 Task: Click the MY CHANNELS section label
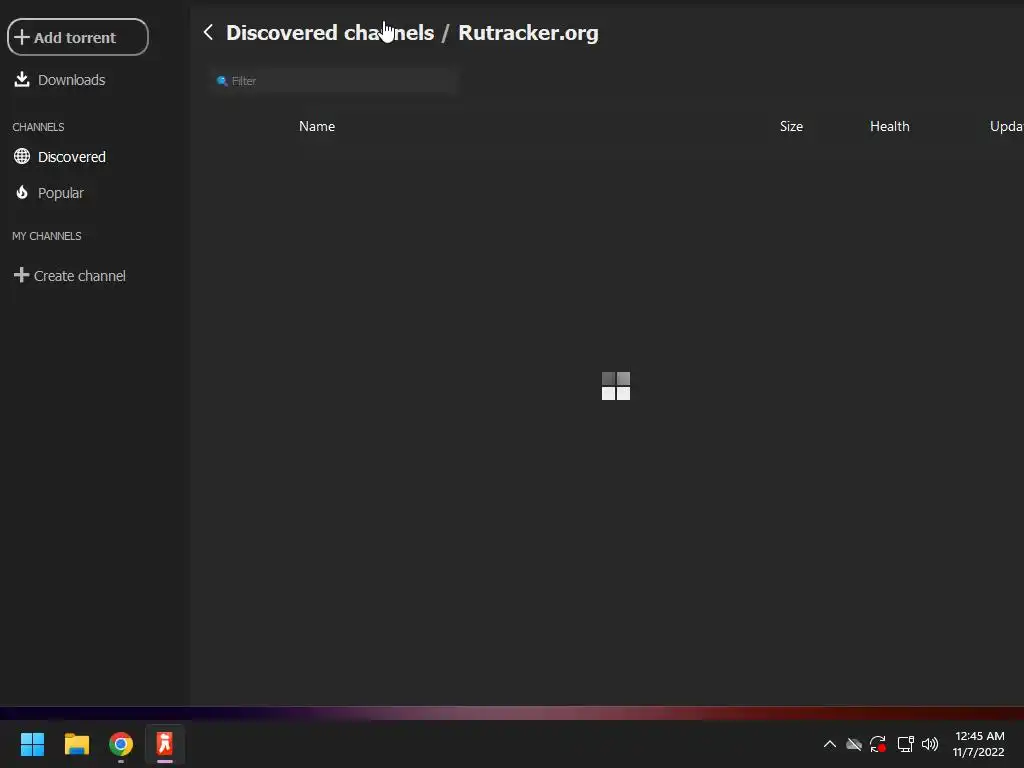[47, 236]
